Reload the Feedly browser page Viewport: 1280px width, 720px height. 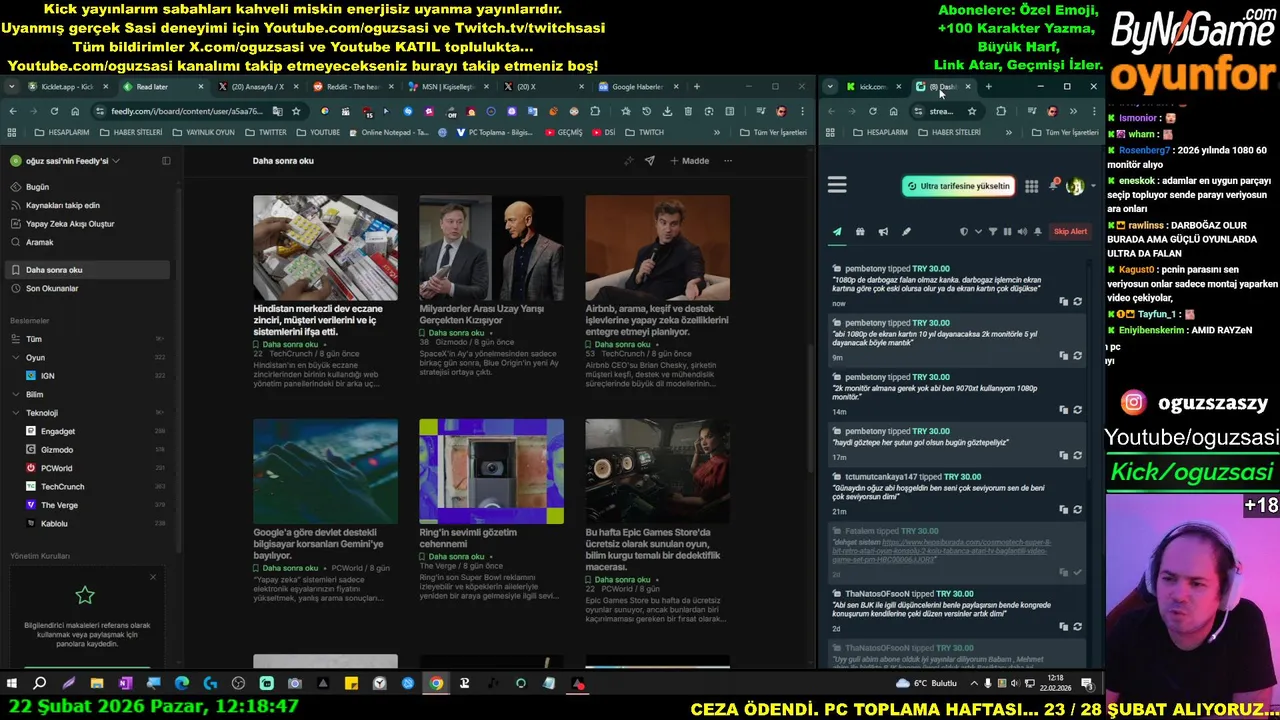[54, 111]
